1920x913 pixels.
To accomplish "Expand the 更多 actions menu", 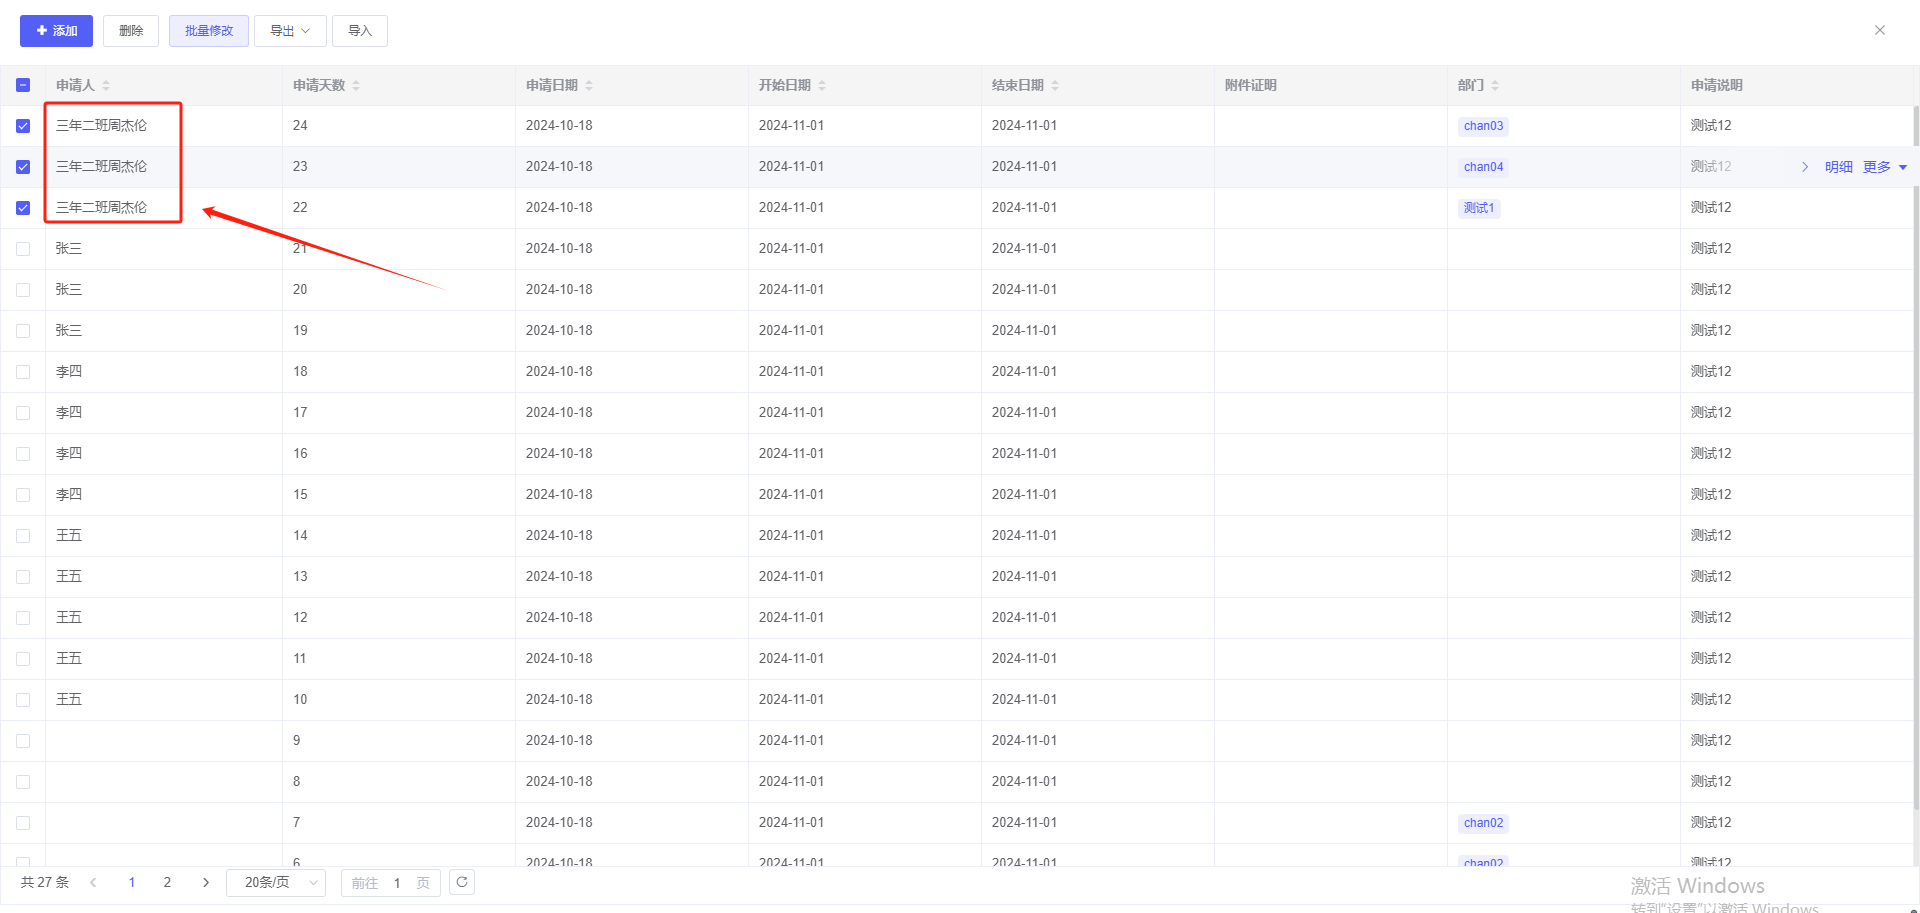I will (x=1884, y=167).
